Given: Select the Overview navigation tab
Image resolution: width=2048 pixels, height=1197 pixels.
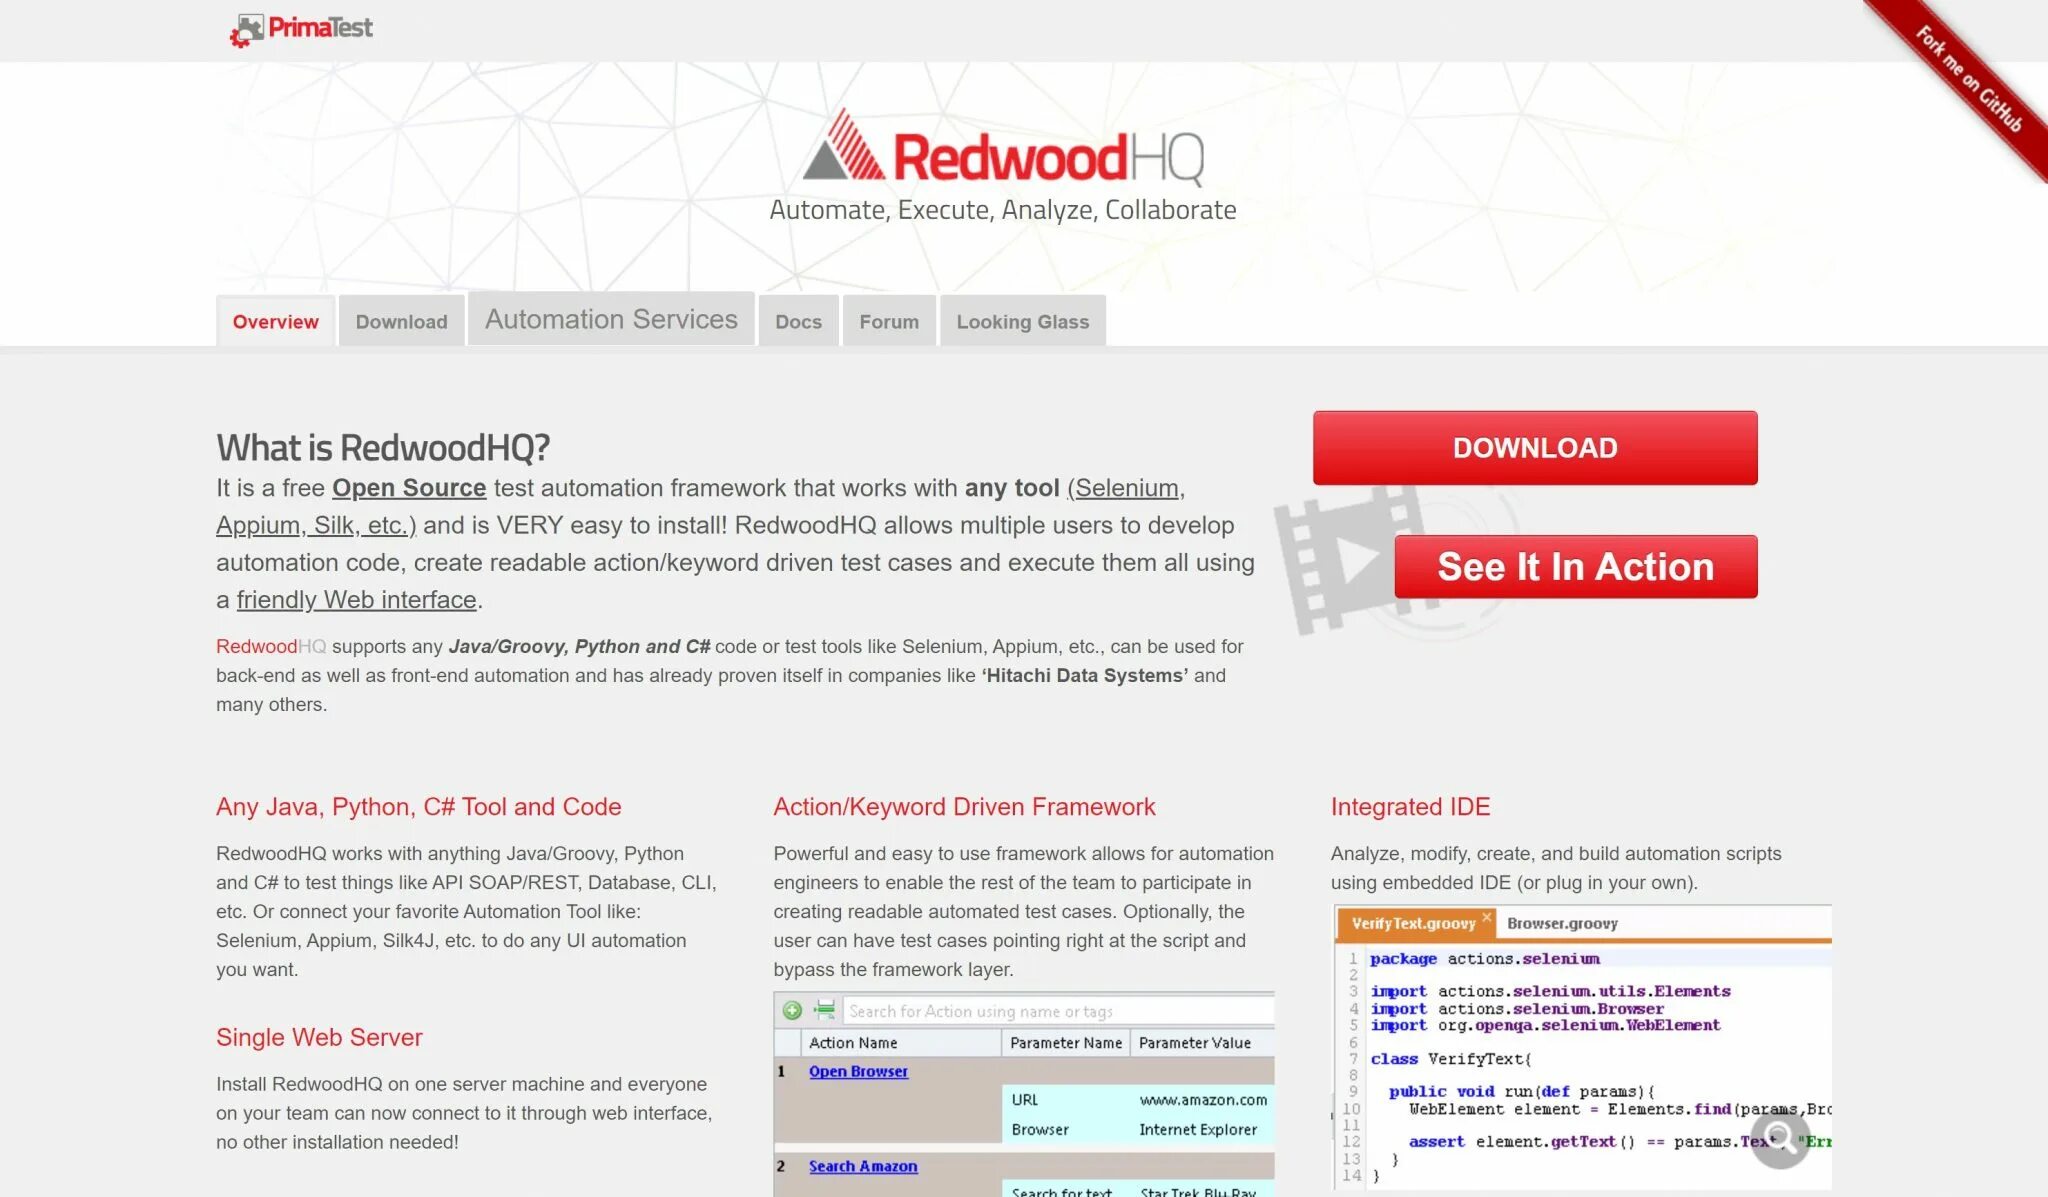Looking at the screenshot, I should pyautogui.click(x=275, y=321).
